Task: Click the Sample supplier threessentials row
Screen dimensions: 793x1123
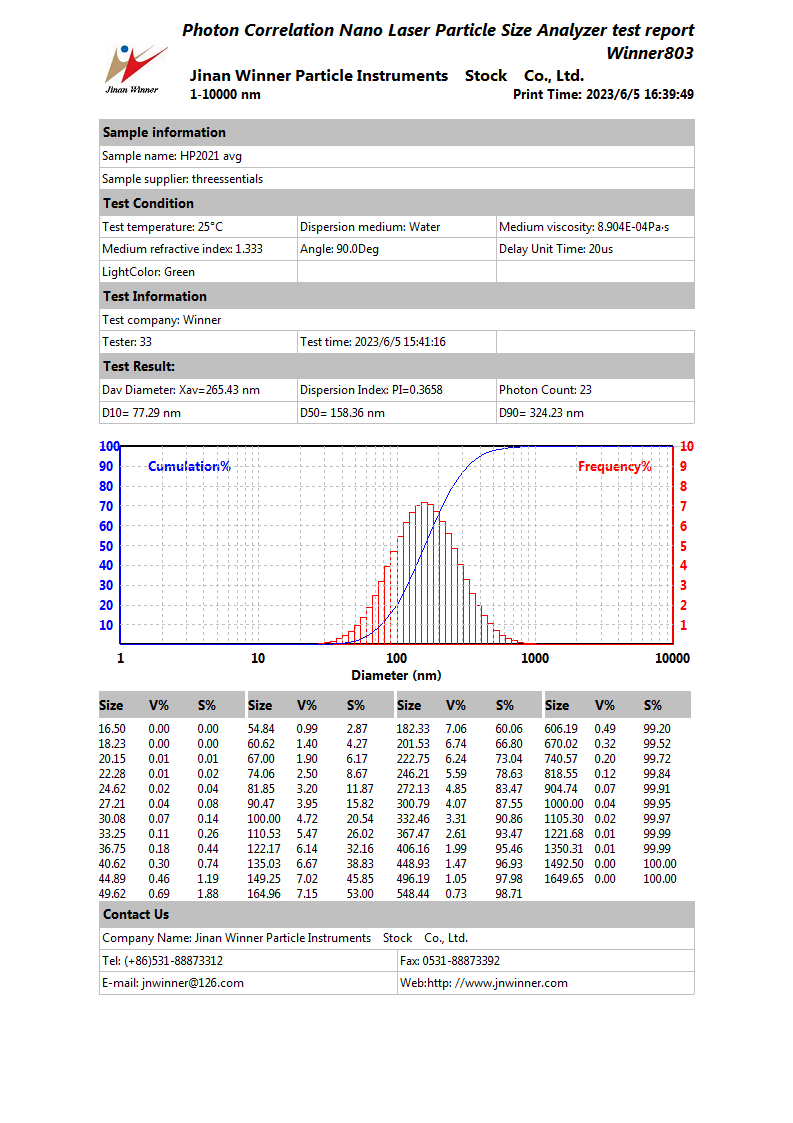Action: click(183, 179)
